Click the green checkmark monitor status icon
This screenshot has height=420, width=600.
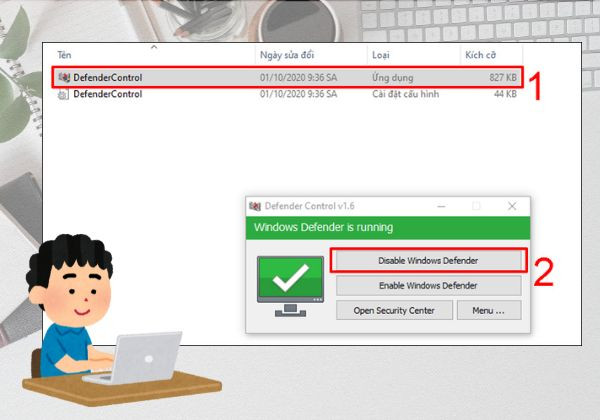pos(290,286)
